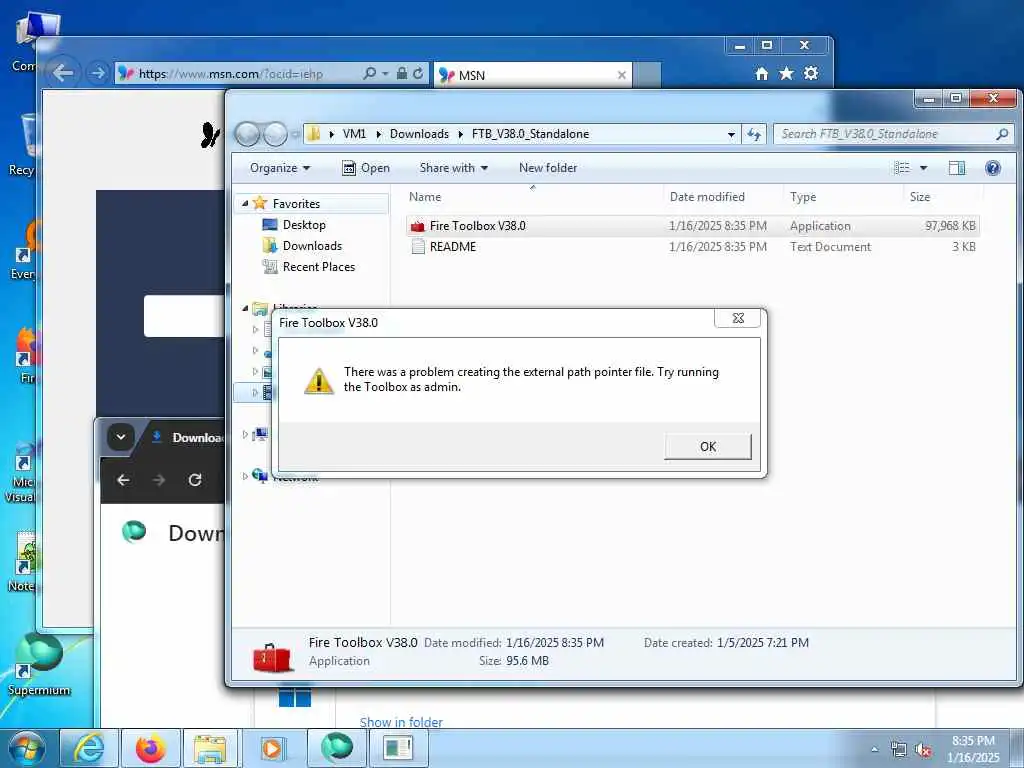1024x768 pixels.
Task: Open the view options dropdown arrow
Action: [x=923, y=168]
